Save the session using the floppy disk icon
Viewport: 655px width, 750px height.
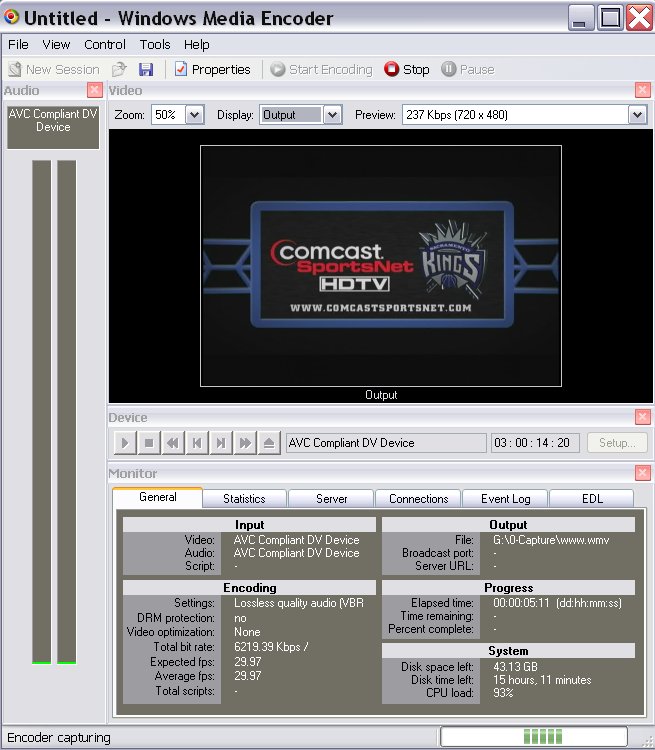pyautogui.click(x=146, y=70)
